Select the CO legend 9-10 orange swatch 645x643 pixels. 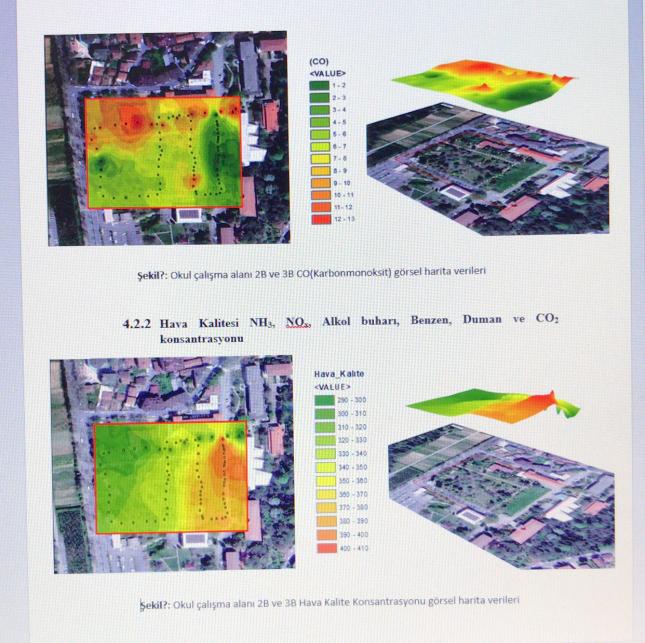320,182
